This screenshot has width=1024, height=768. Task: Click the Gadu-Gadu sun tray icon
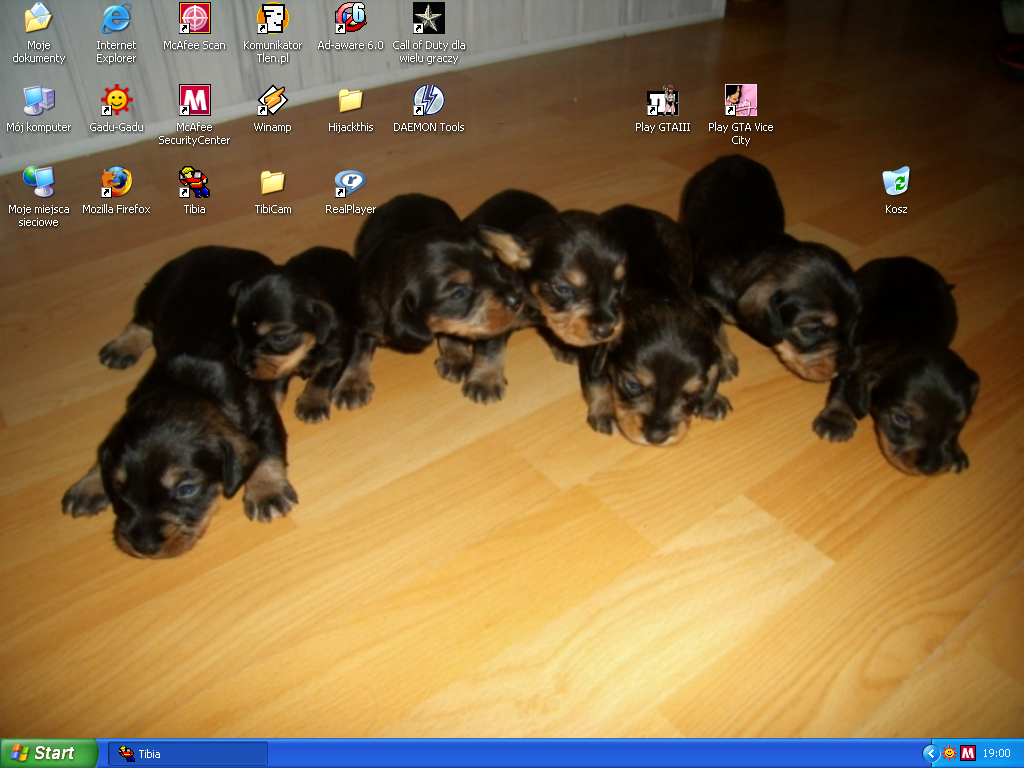[950, 754]
